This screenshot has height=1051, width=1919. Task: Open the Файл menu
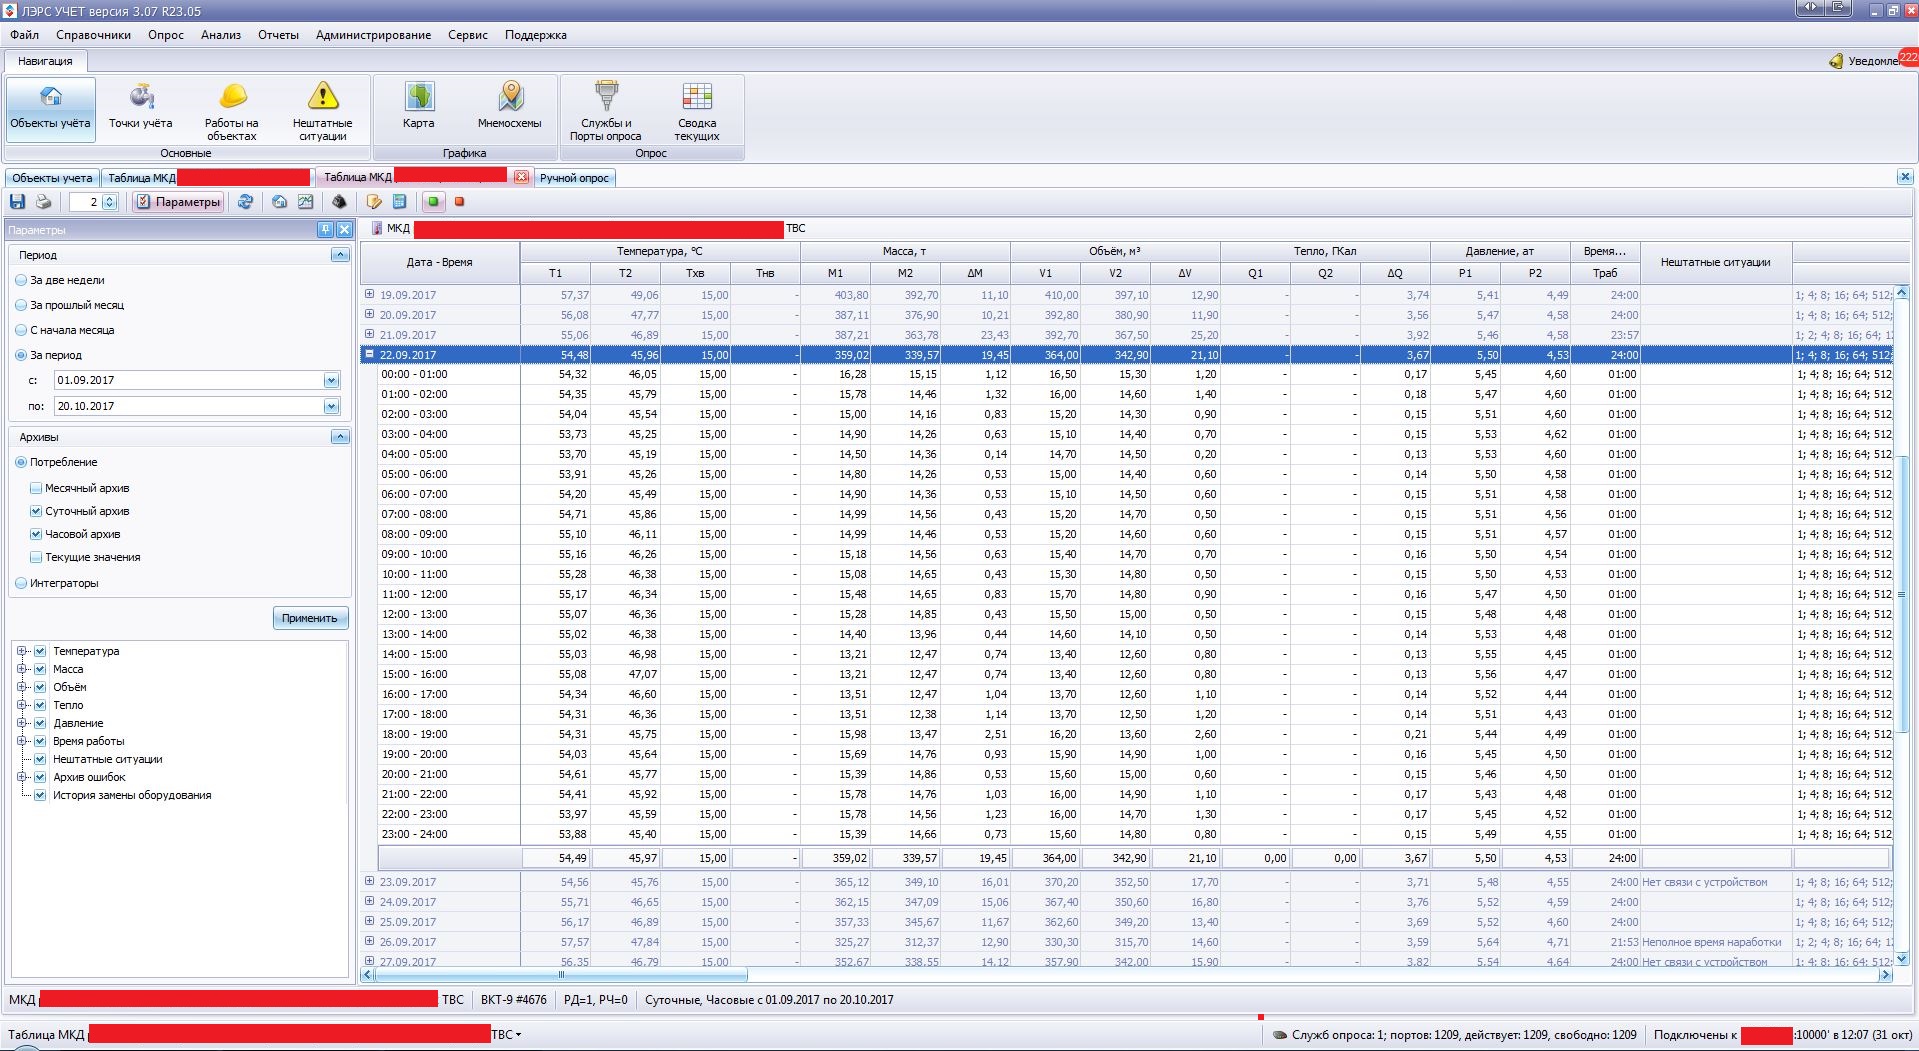point(25,35)
